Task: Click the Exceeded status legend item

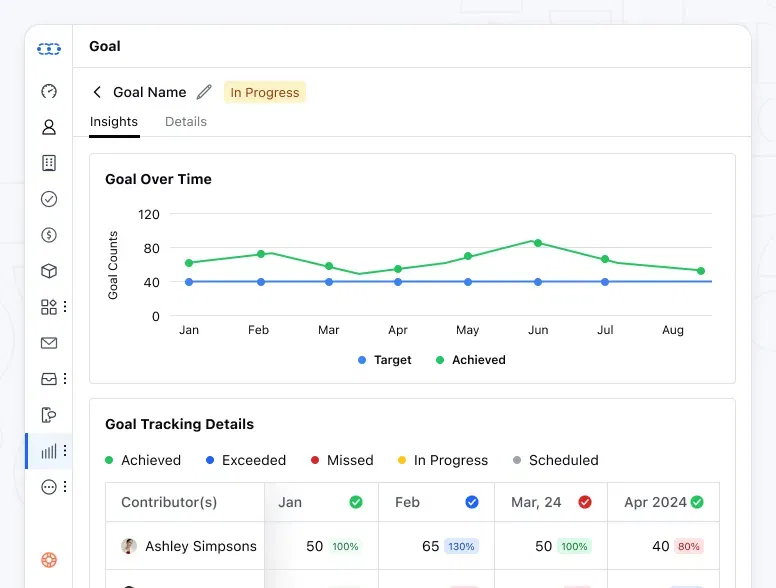Action: [246, 460]
